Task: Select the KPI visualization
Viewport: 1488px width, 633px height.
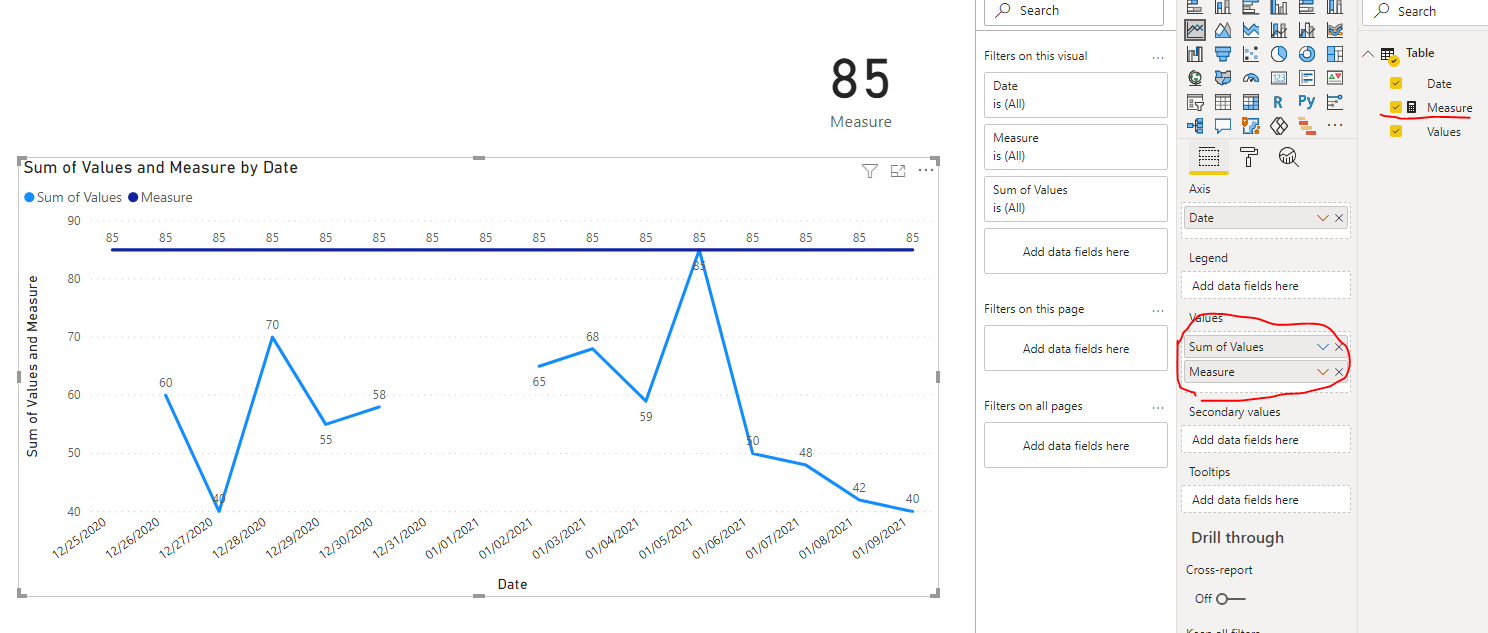Action: click(x=1335, y=78)
